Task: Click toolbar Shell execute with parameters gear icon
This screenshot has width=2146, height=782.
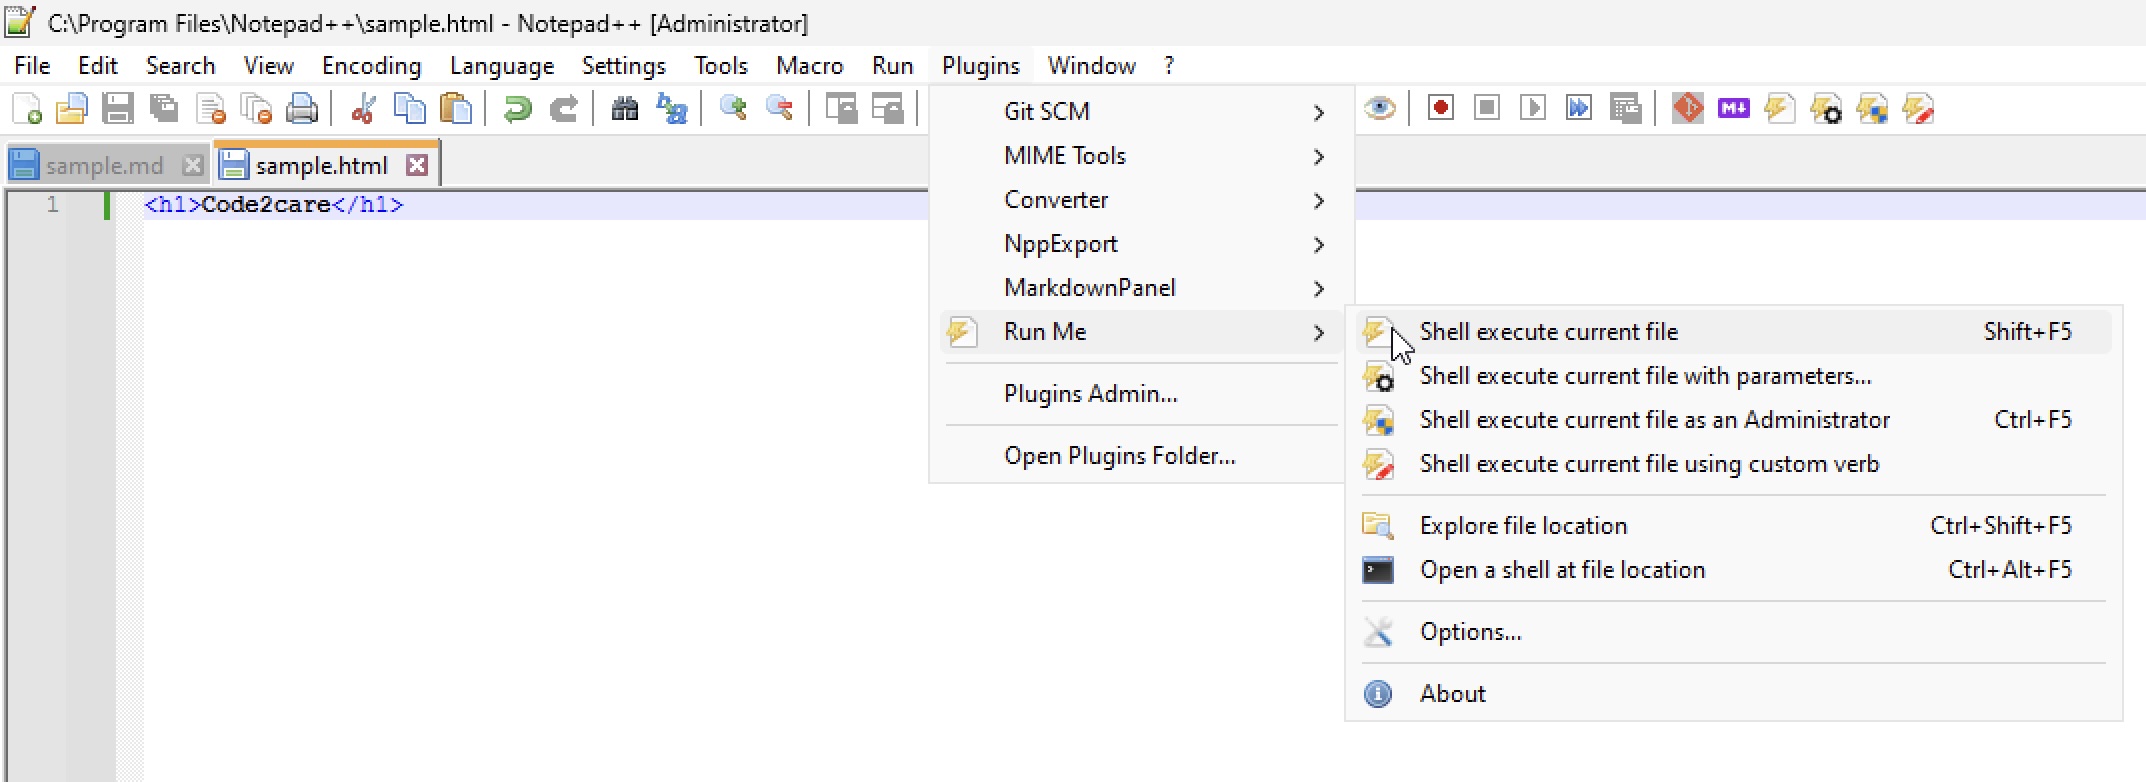Action: coord(1826,108)
